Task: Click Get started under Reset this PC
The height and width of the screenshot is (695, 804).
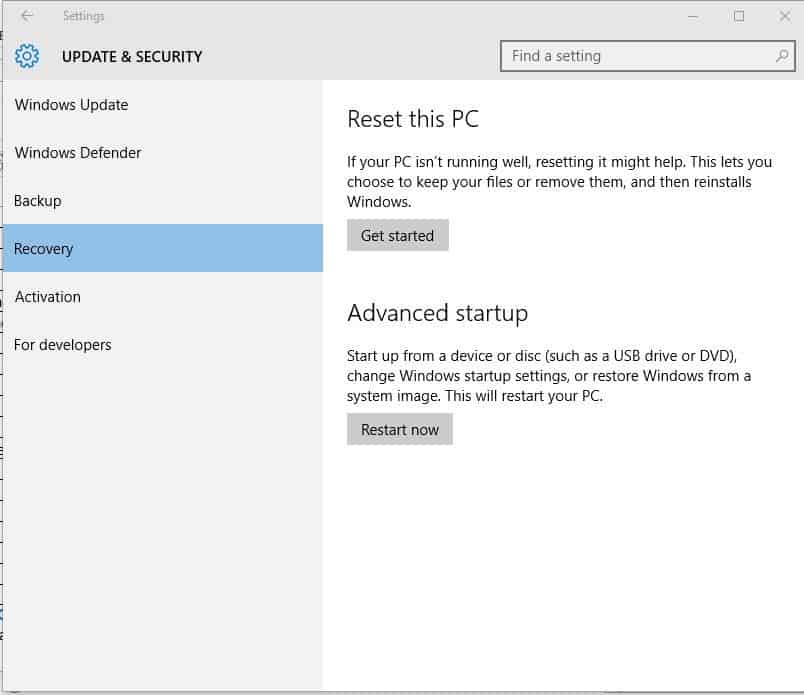Action: point(397,235)
